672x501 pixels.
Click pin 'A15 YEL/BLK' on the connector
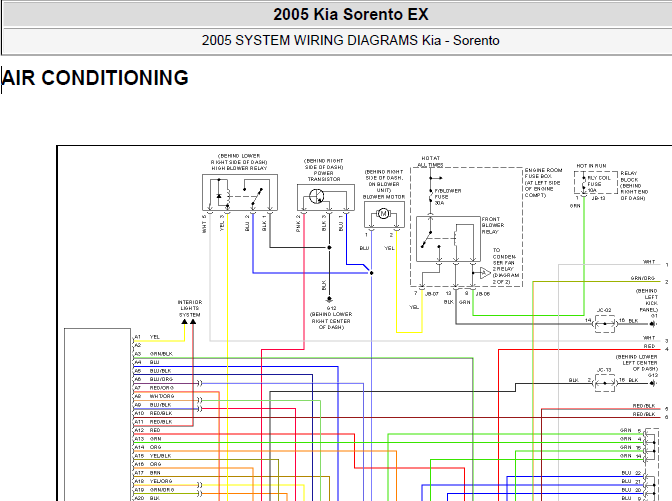pyautogui.click(x=153, y=456)
